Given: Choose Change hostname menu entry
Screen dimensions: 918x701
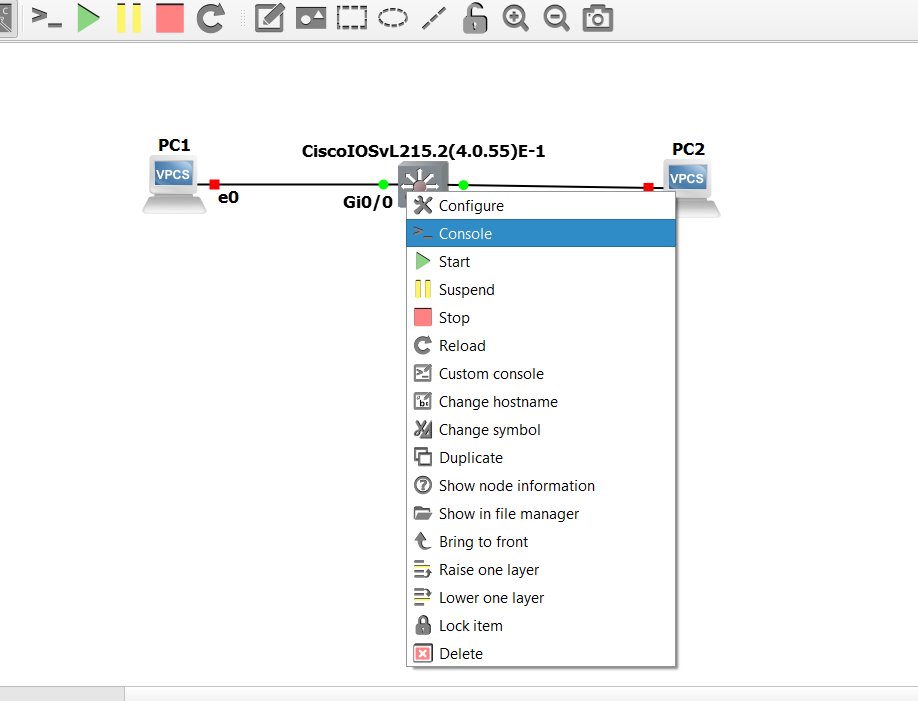Looking at the screenshot, I should [x=541, y=402].
